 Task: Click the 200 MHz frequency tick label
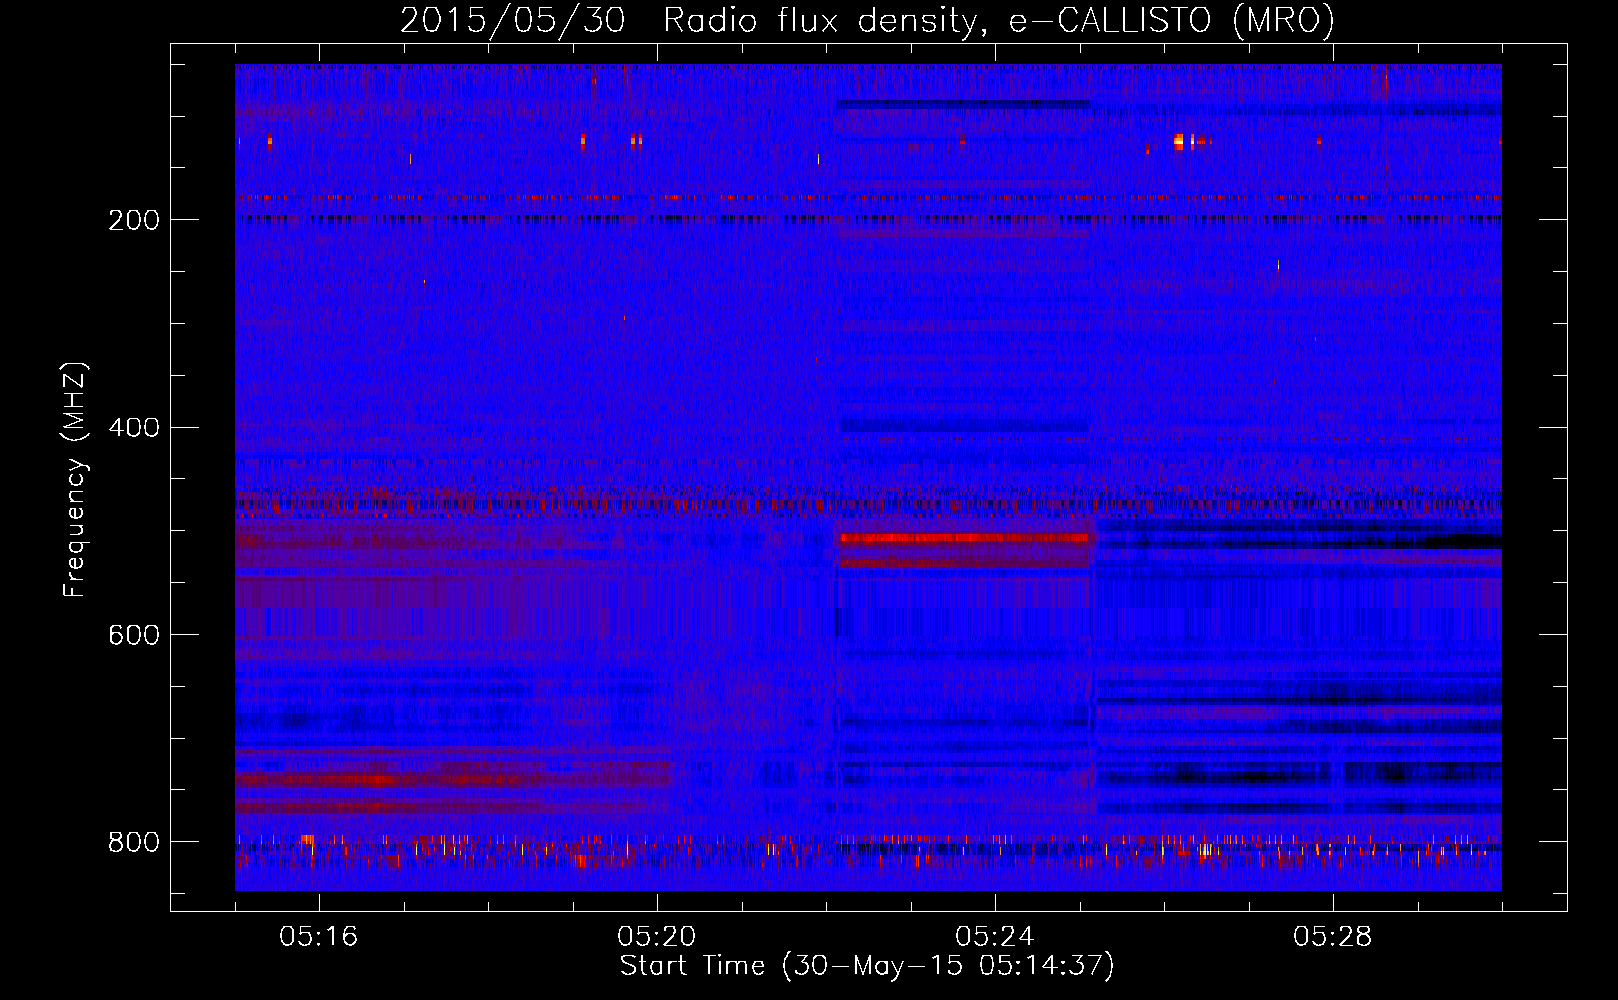point(134,220)
